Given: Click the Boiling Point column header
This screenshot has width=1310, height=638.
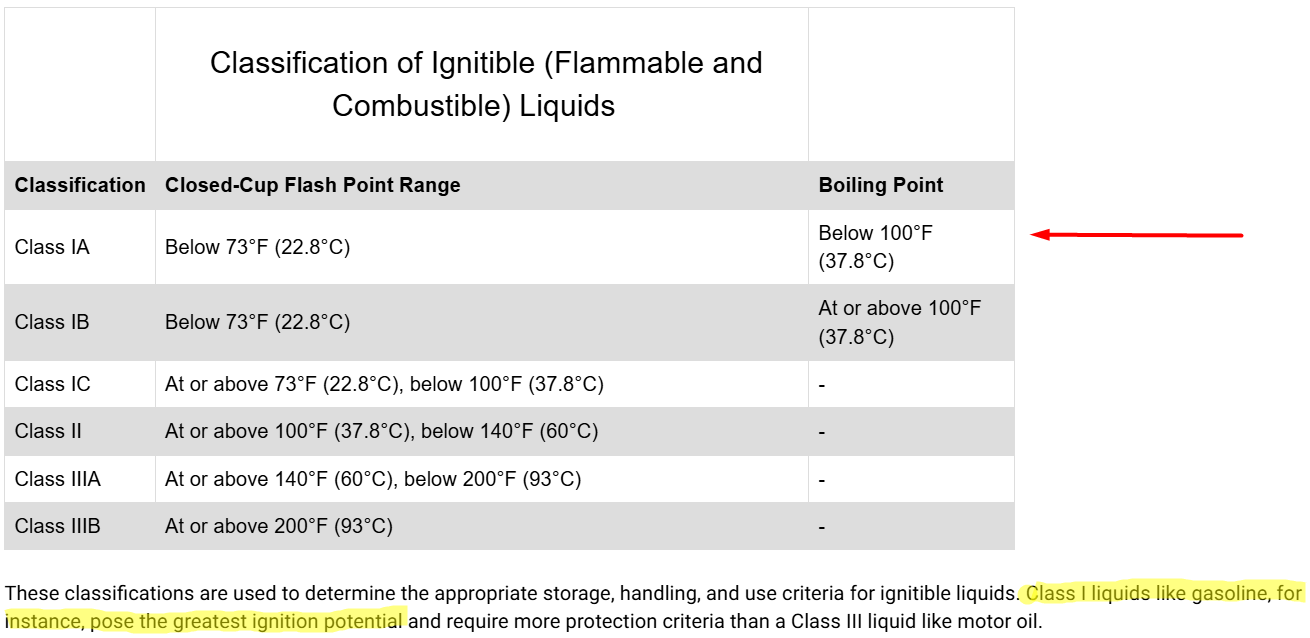Looking at the screenshot, I should click(880, 185).
